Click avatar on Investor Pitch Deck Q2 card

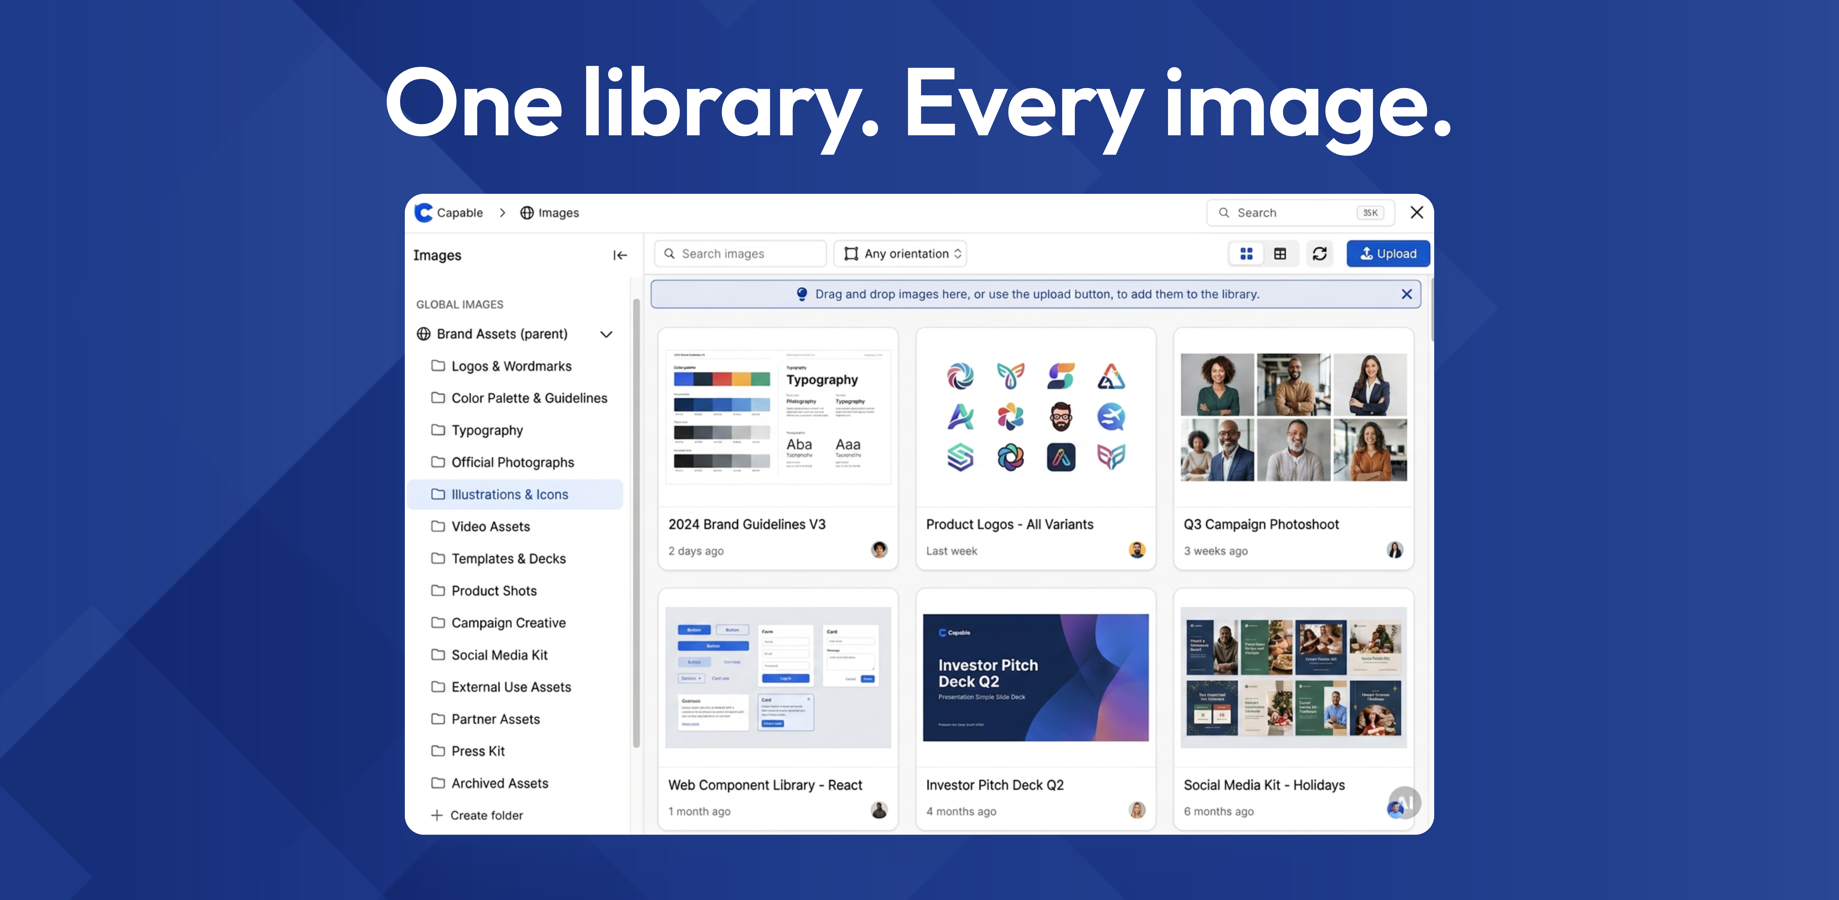pyautogui.click(x=1137, y=810)
